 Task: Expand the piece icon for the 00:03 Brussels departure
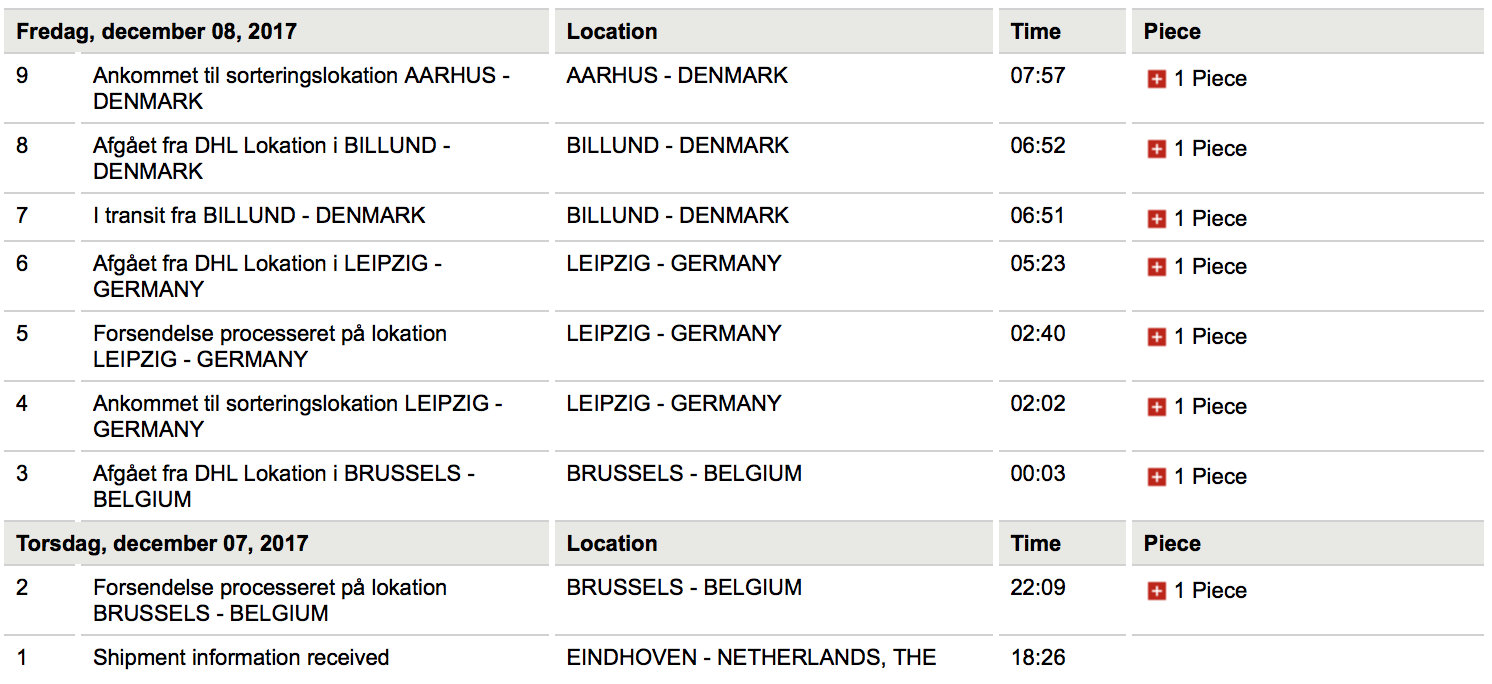[1156, 477]
